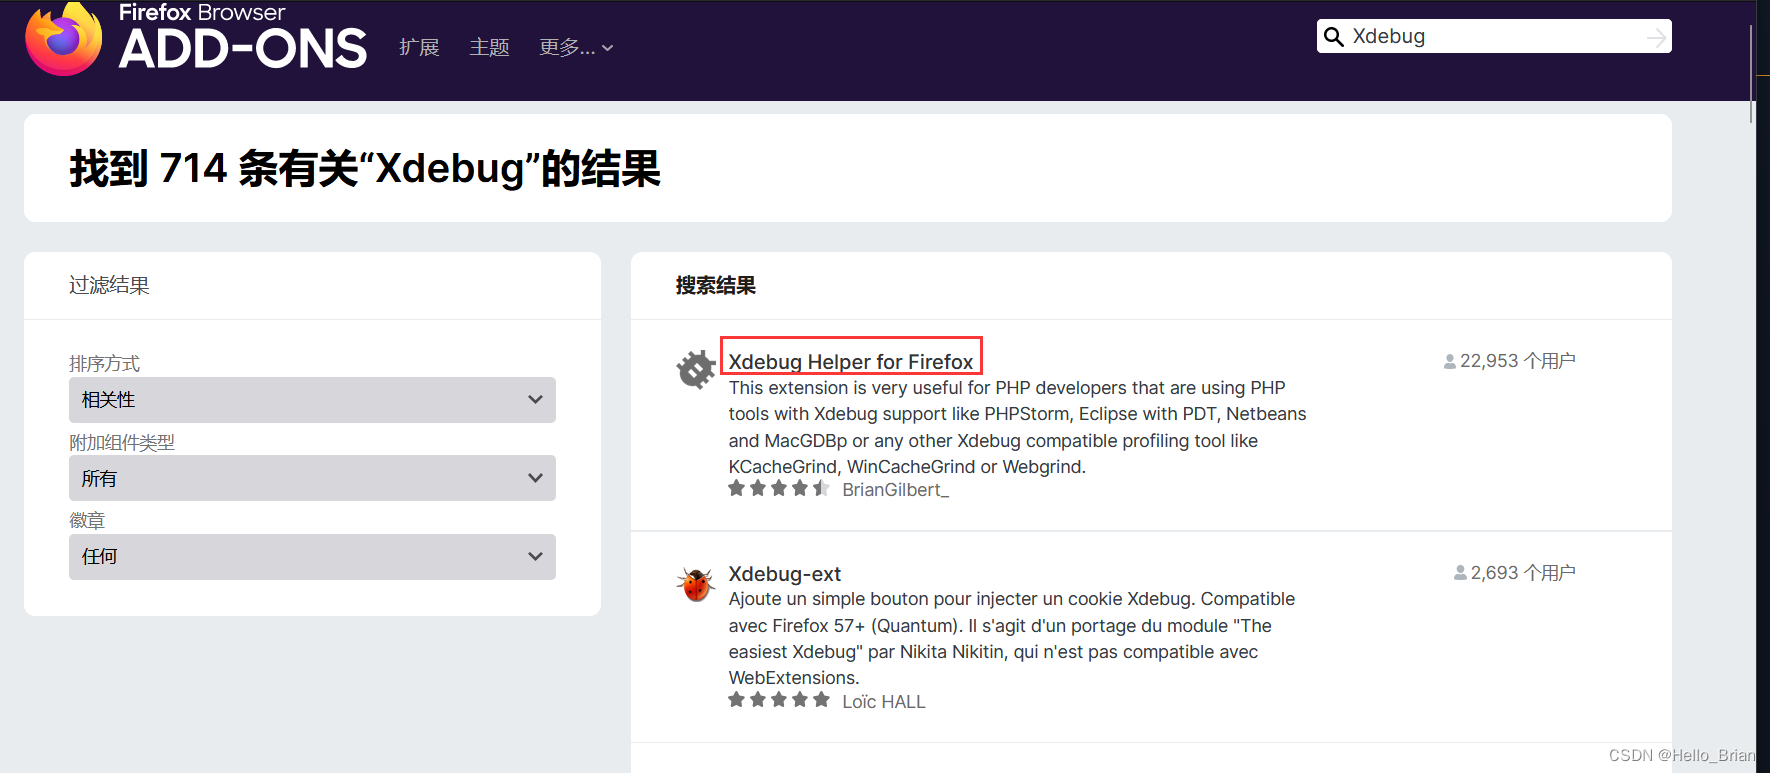Click the magnifier search icon
The height and width of the screenshot is (773, 1770).
(x=1333, y=37)
